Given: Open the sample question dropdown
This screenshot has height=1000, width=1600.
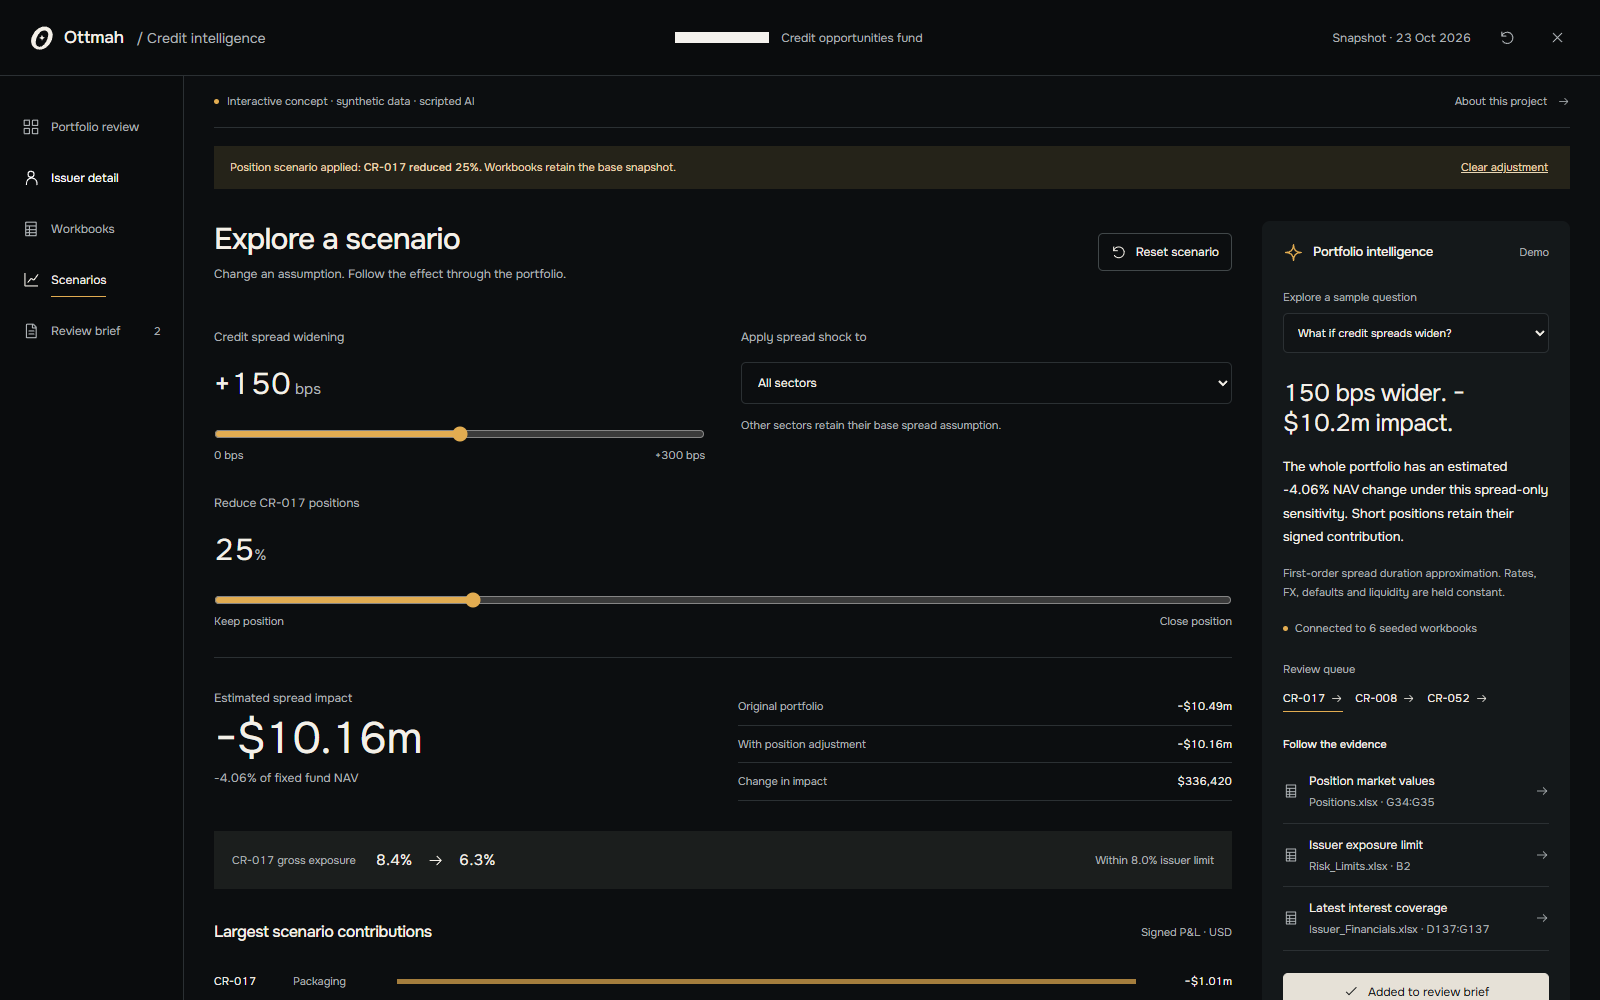Looking at the screenshot, I should pyautogui.click(x=1416, y=333).
